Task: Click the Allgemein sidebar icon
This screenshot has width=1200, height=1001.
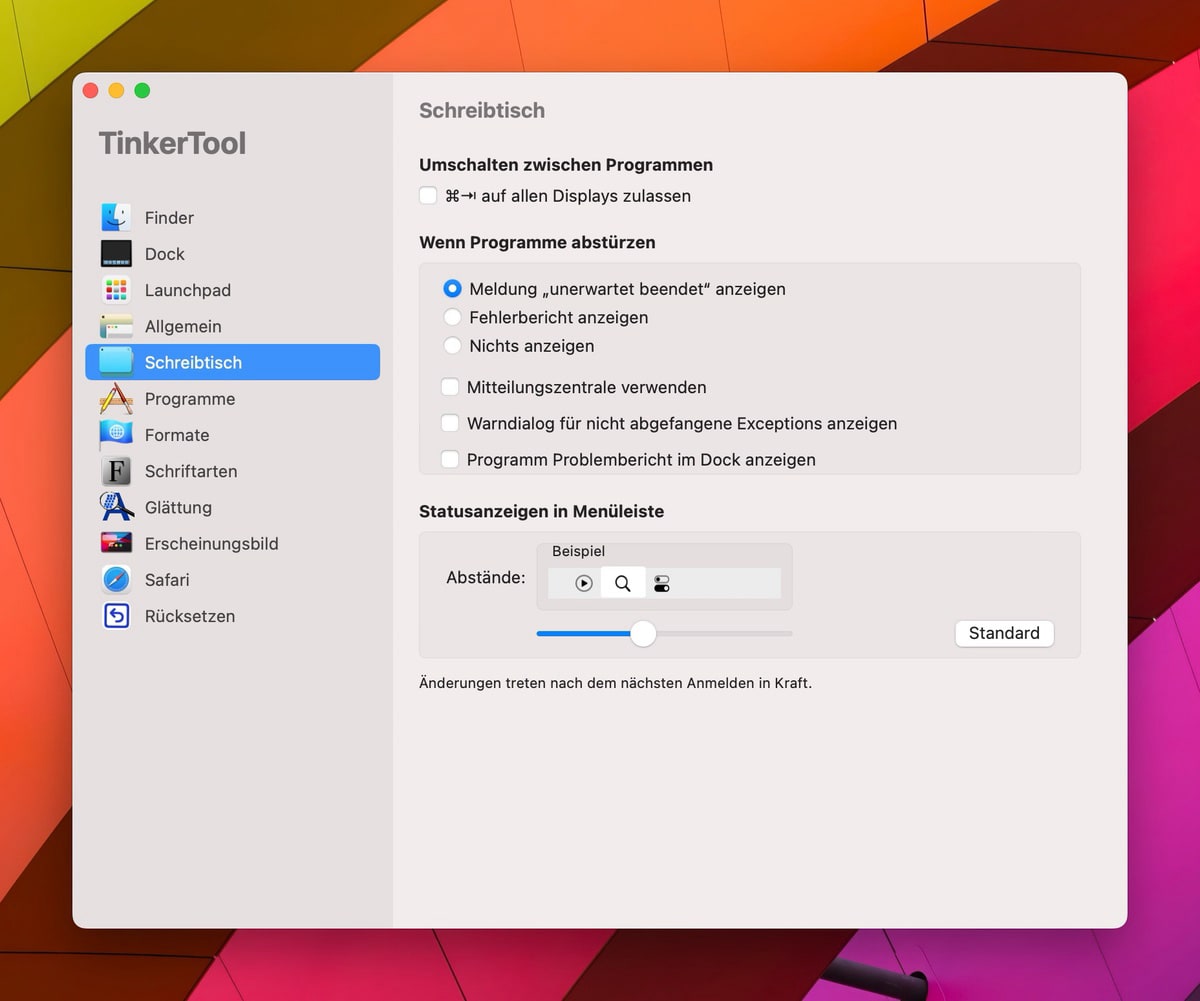Action: (x=116, y=326)
